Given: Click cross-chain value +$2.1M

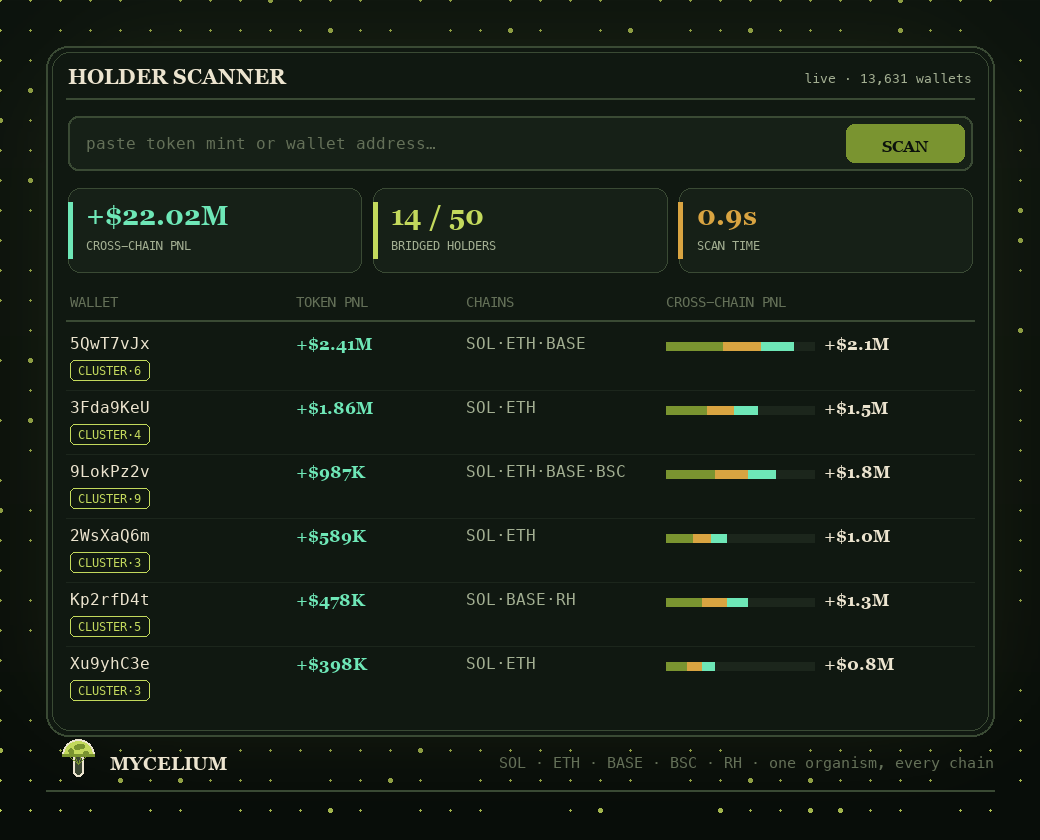Looking at the screenshot, I should click(x=856, y=344).
